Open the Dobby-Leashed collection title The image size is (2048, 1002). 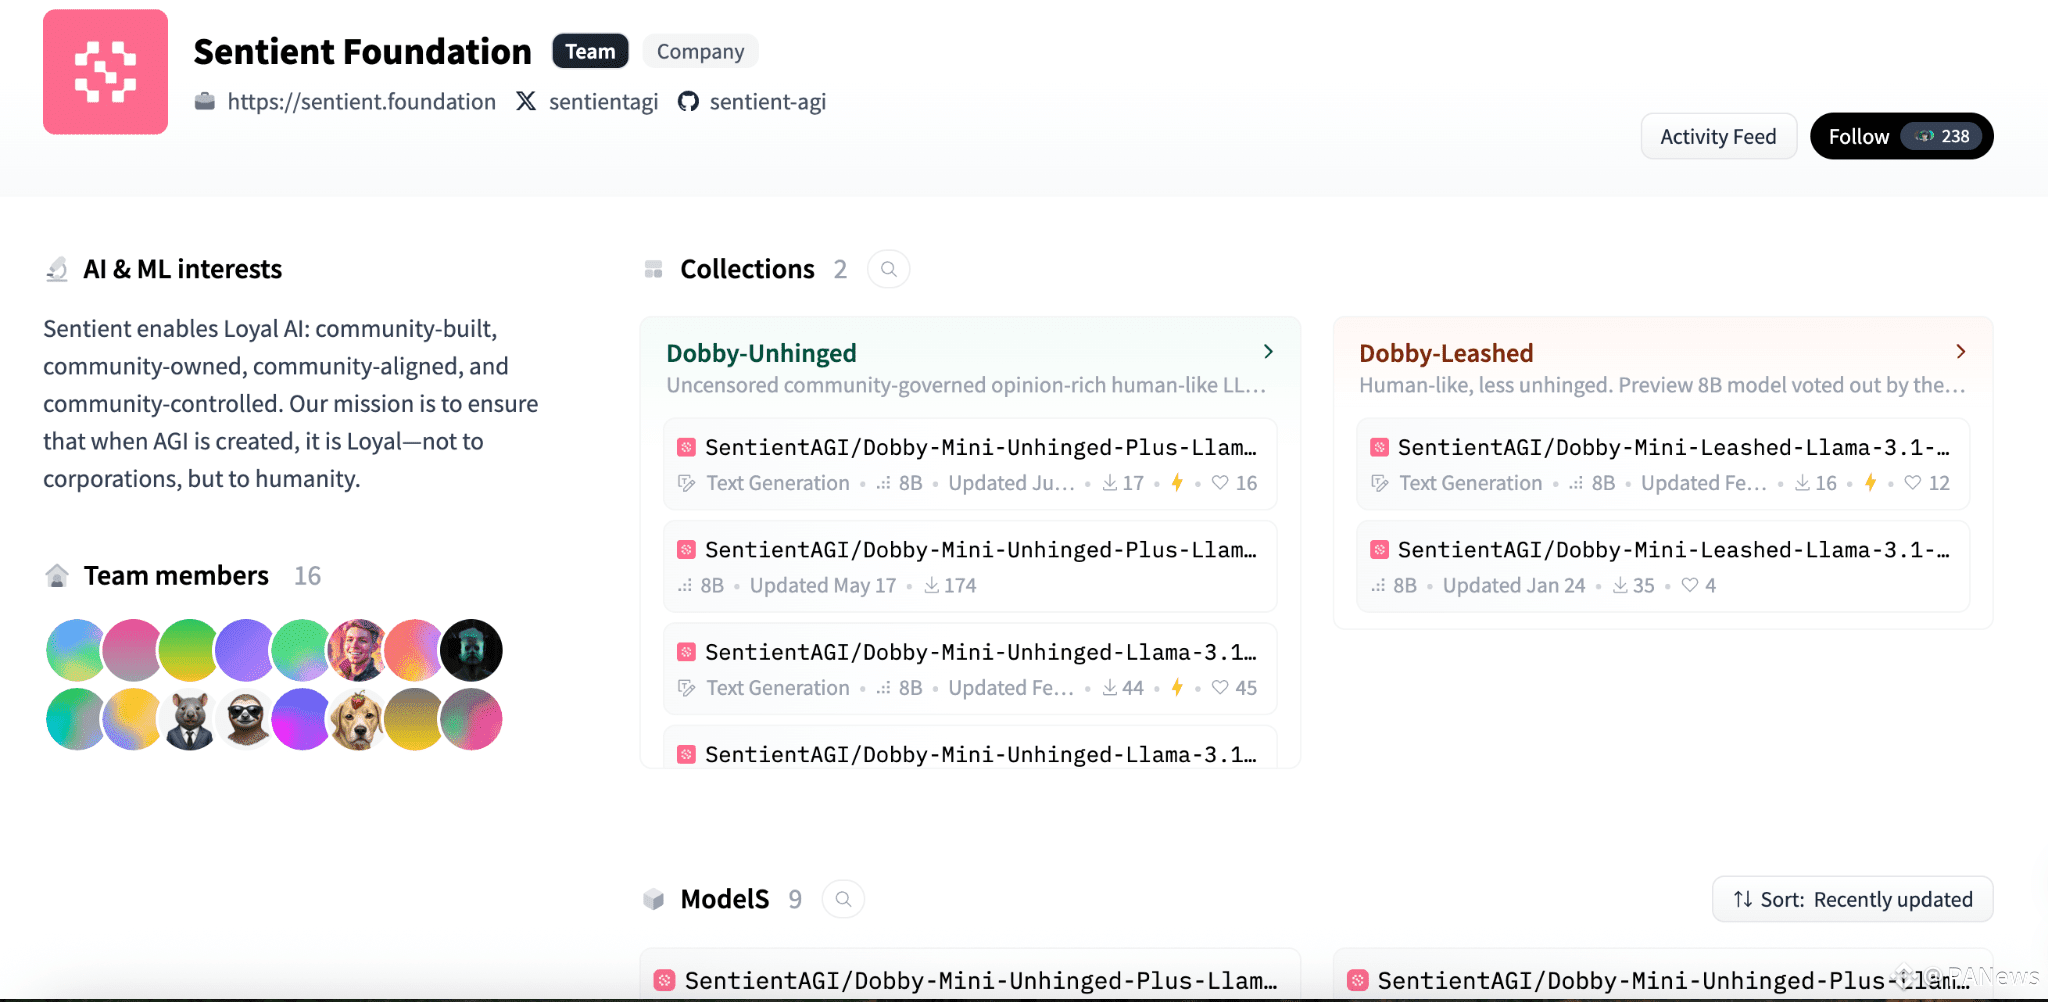coord(1446,353)
